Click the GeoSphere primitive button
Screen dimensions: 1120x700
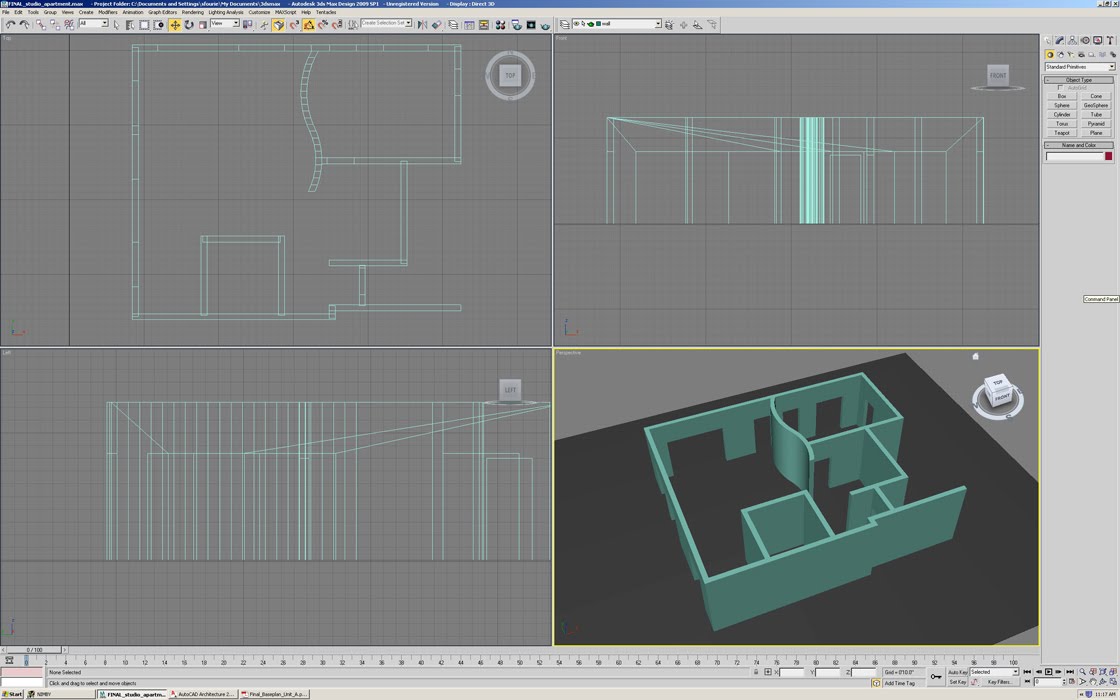[x=1096, y=105]
